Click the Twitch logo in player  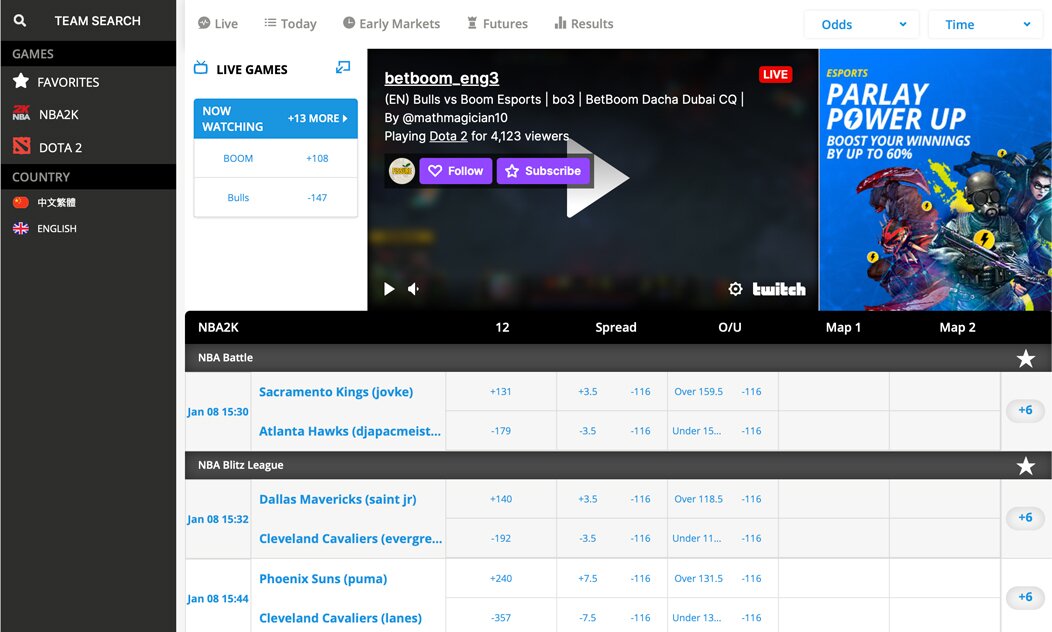pyautogui.click(x=778, y=288)
